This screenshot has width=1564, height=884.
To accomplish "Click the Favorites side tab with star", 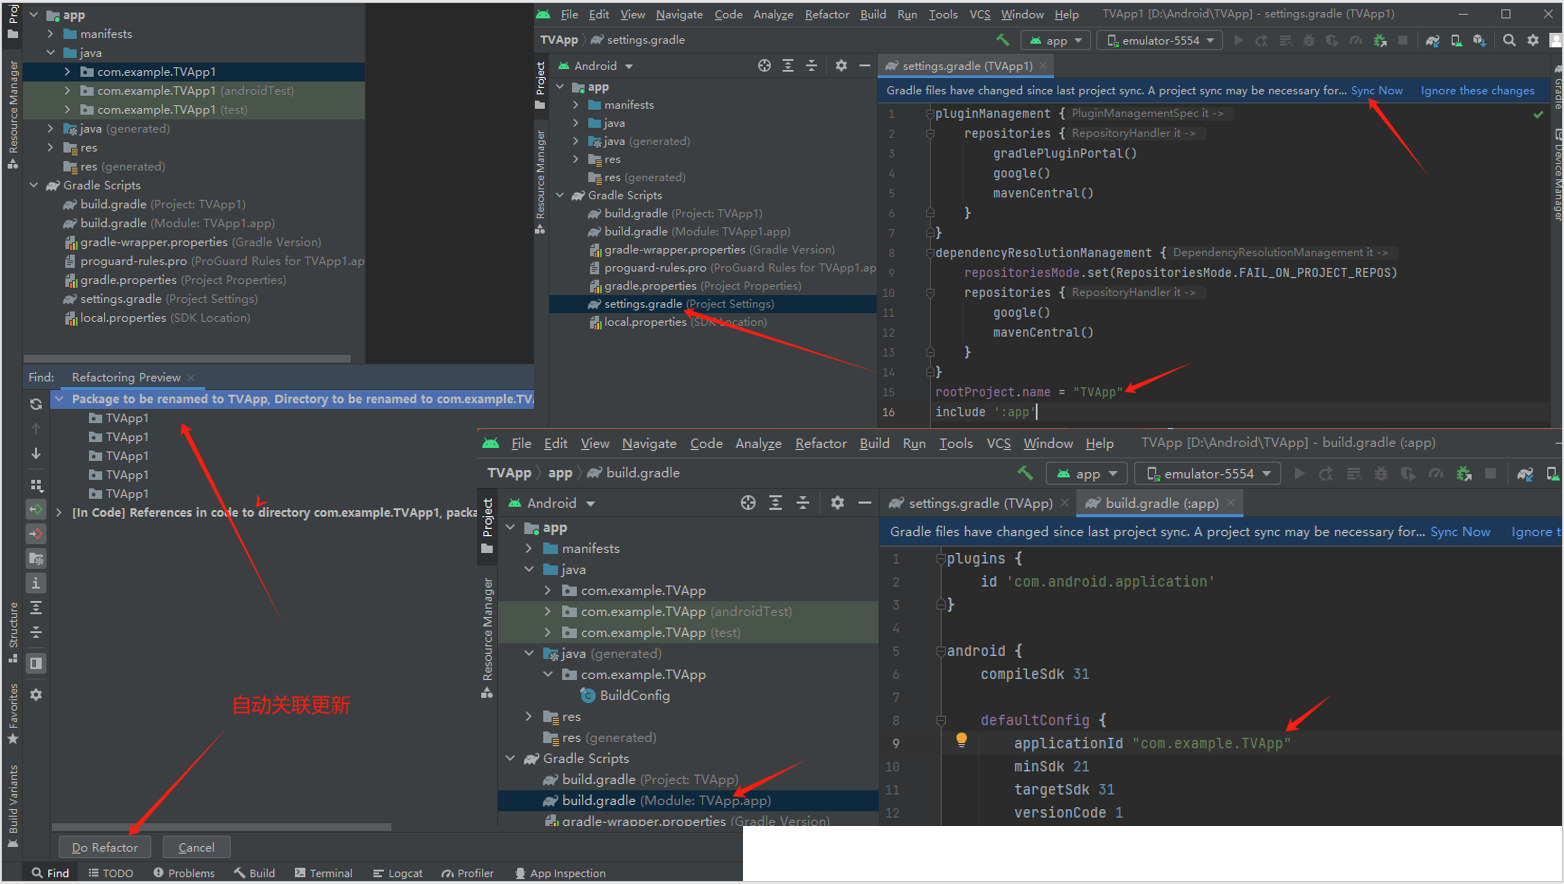I will pyautogui.click(x=13, y=714).
